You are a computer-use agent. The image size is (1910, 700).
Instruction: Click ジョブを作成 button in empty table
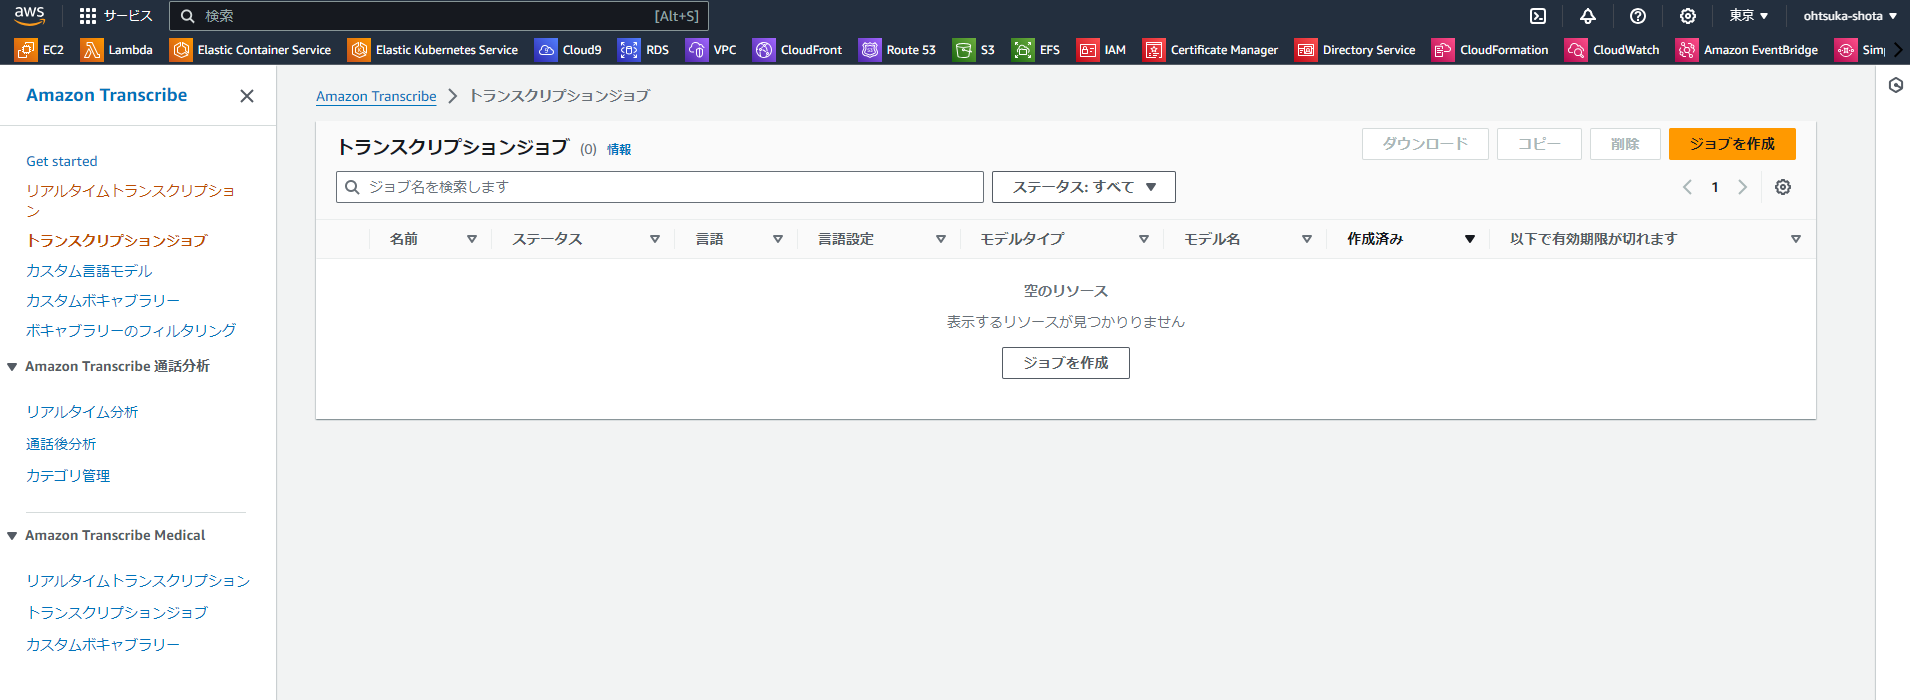(1066, 363)
